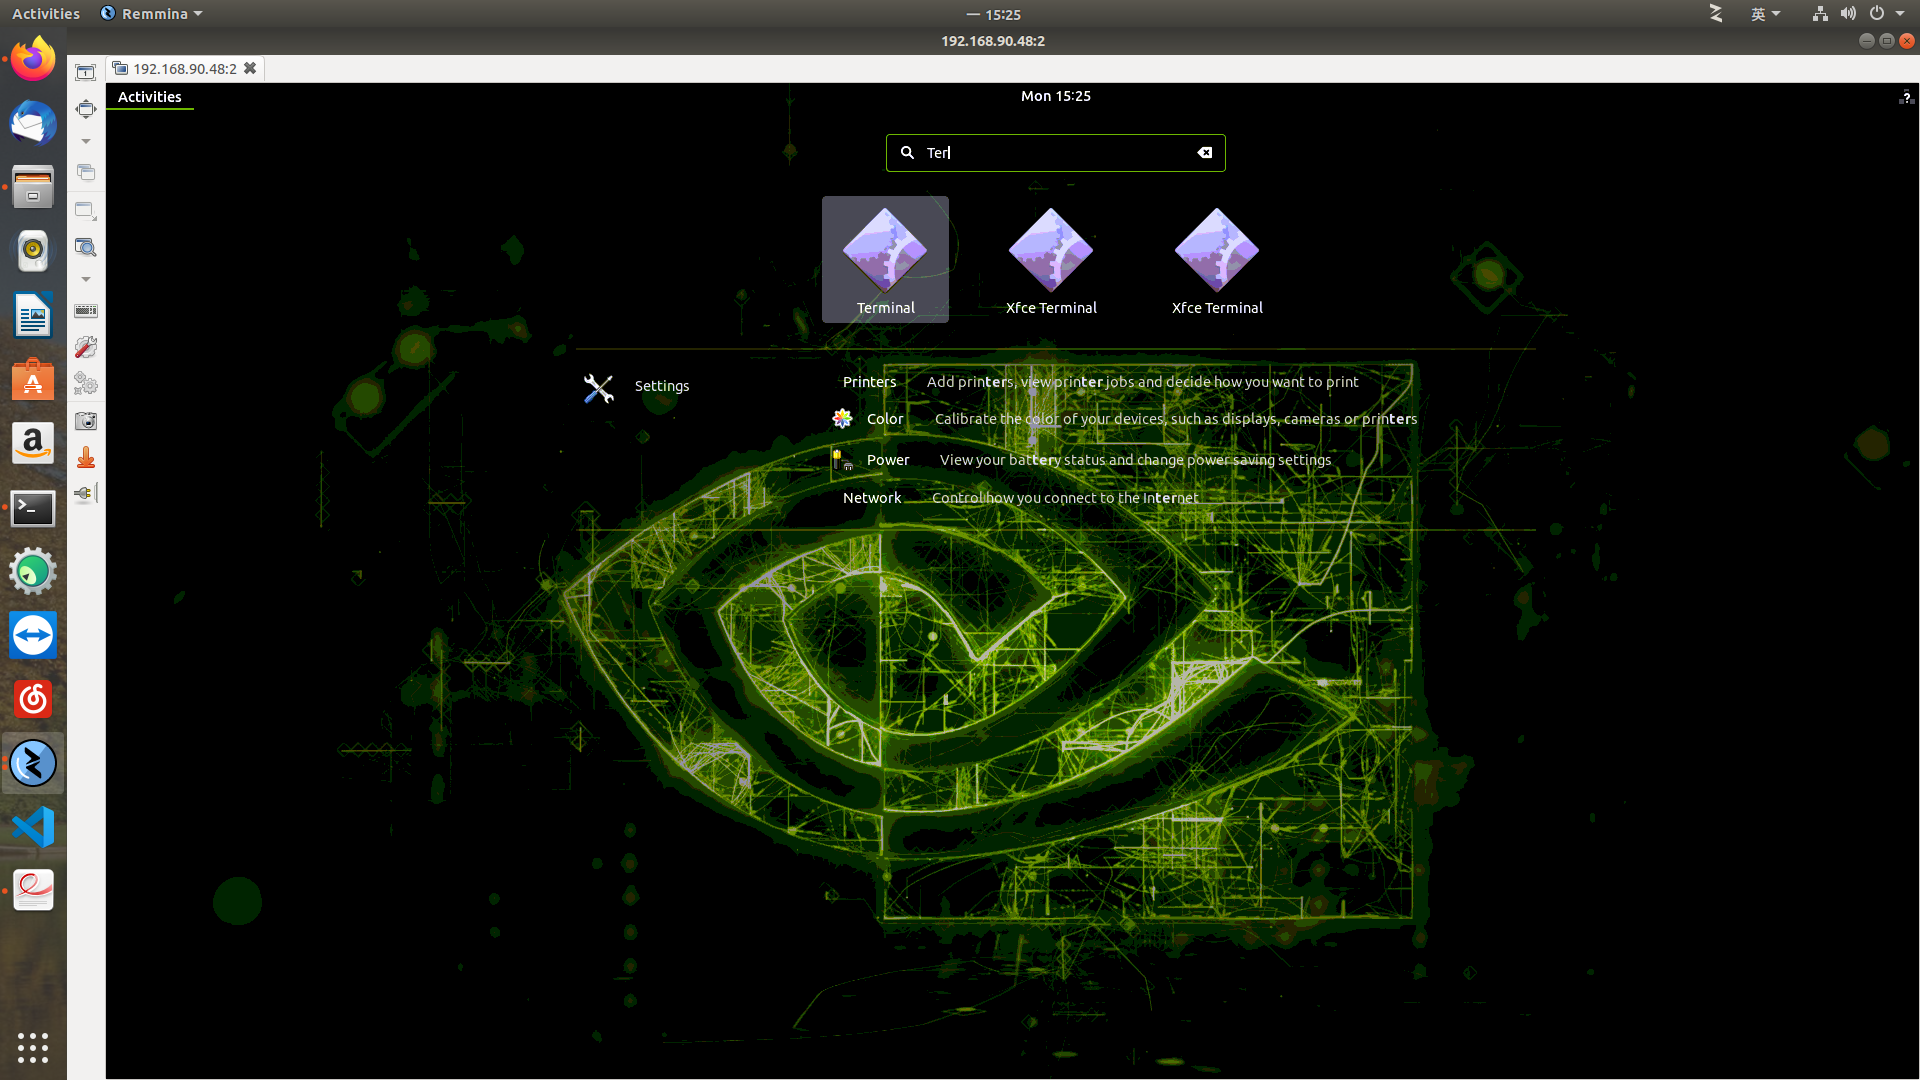The width and height of the screenshot is (1920, 1080).
Task: Open NetEase Cloud Music from the dock
Action: [33, 699]
